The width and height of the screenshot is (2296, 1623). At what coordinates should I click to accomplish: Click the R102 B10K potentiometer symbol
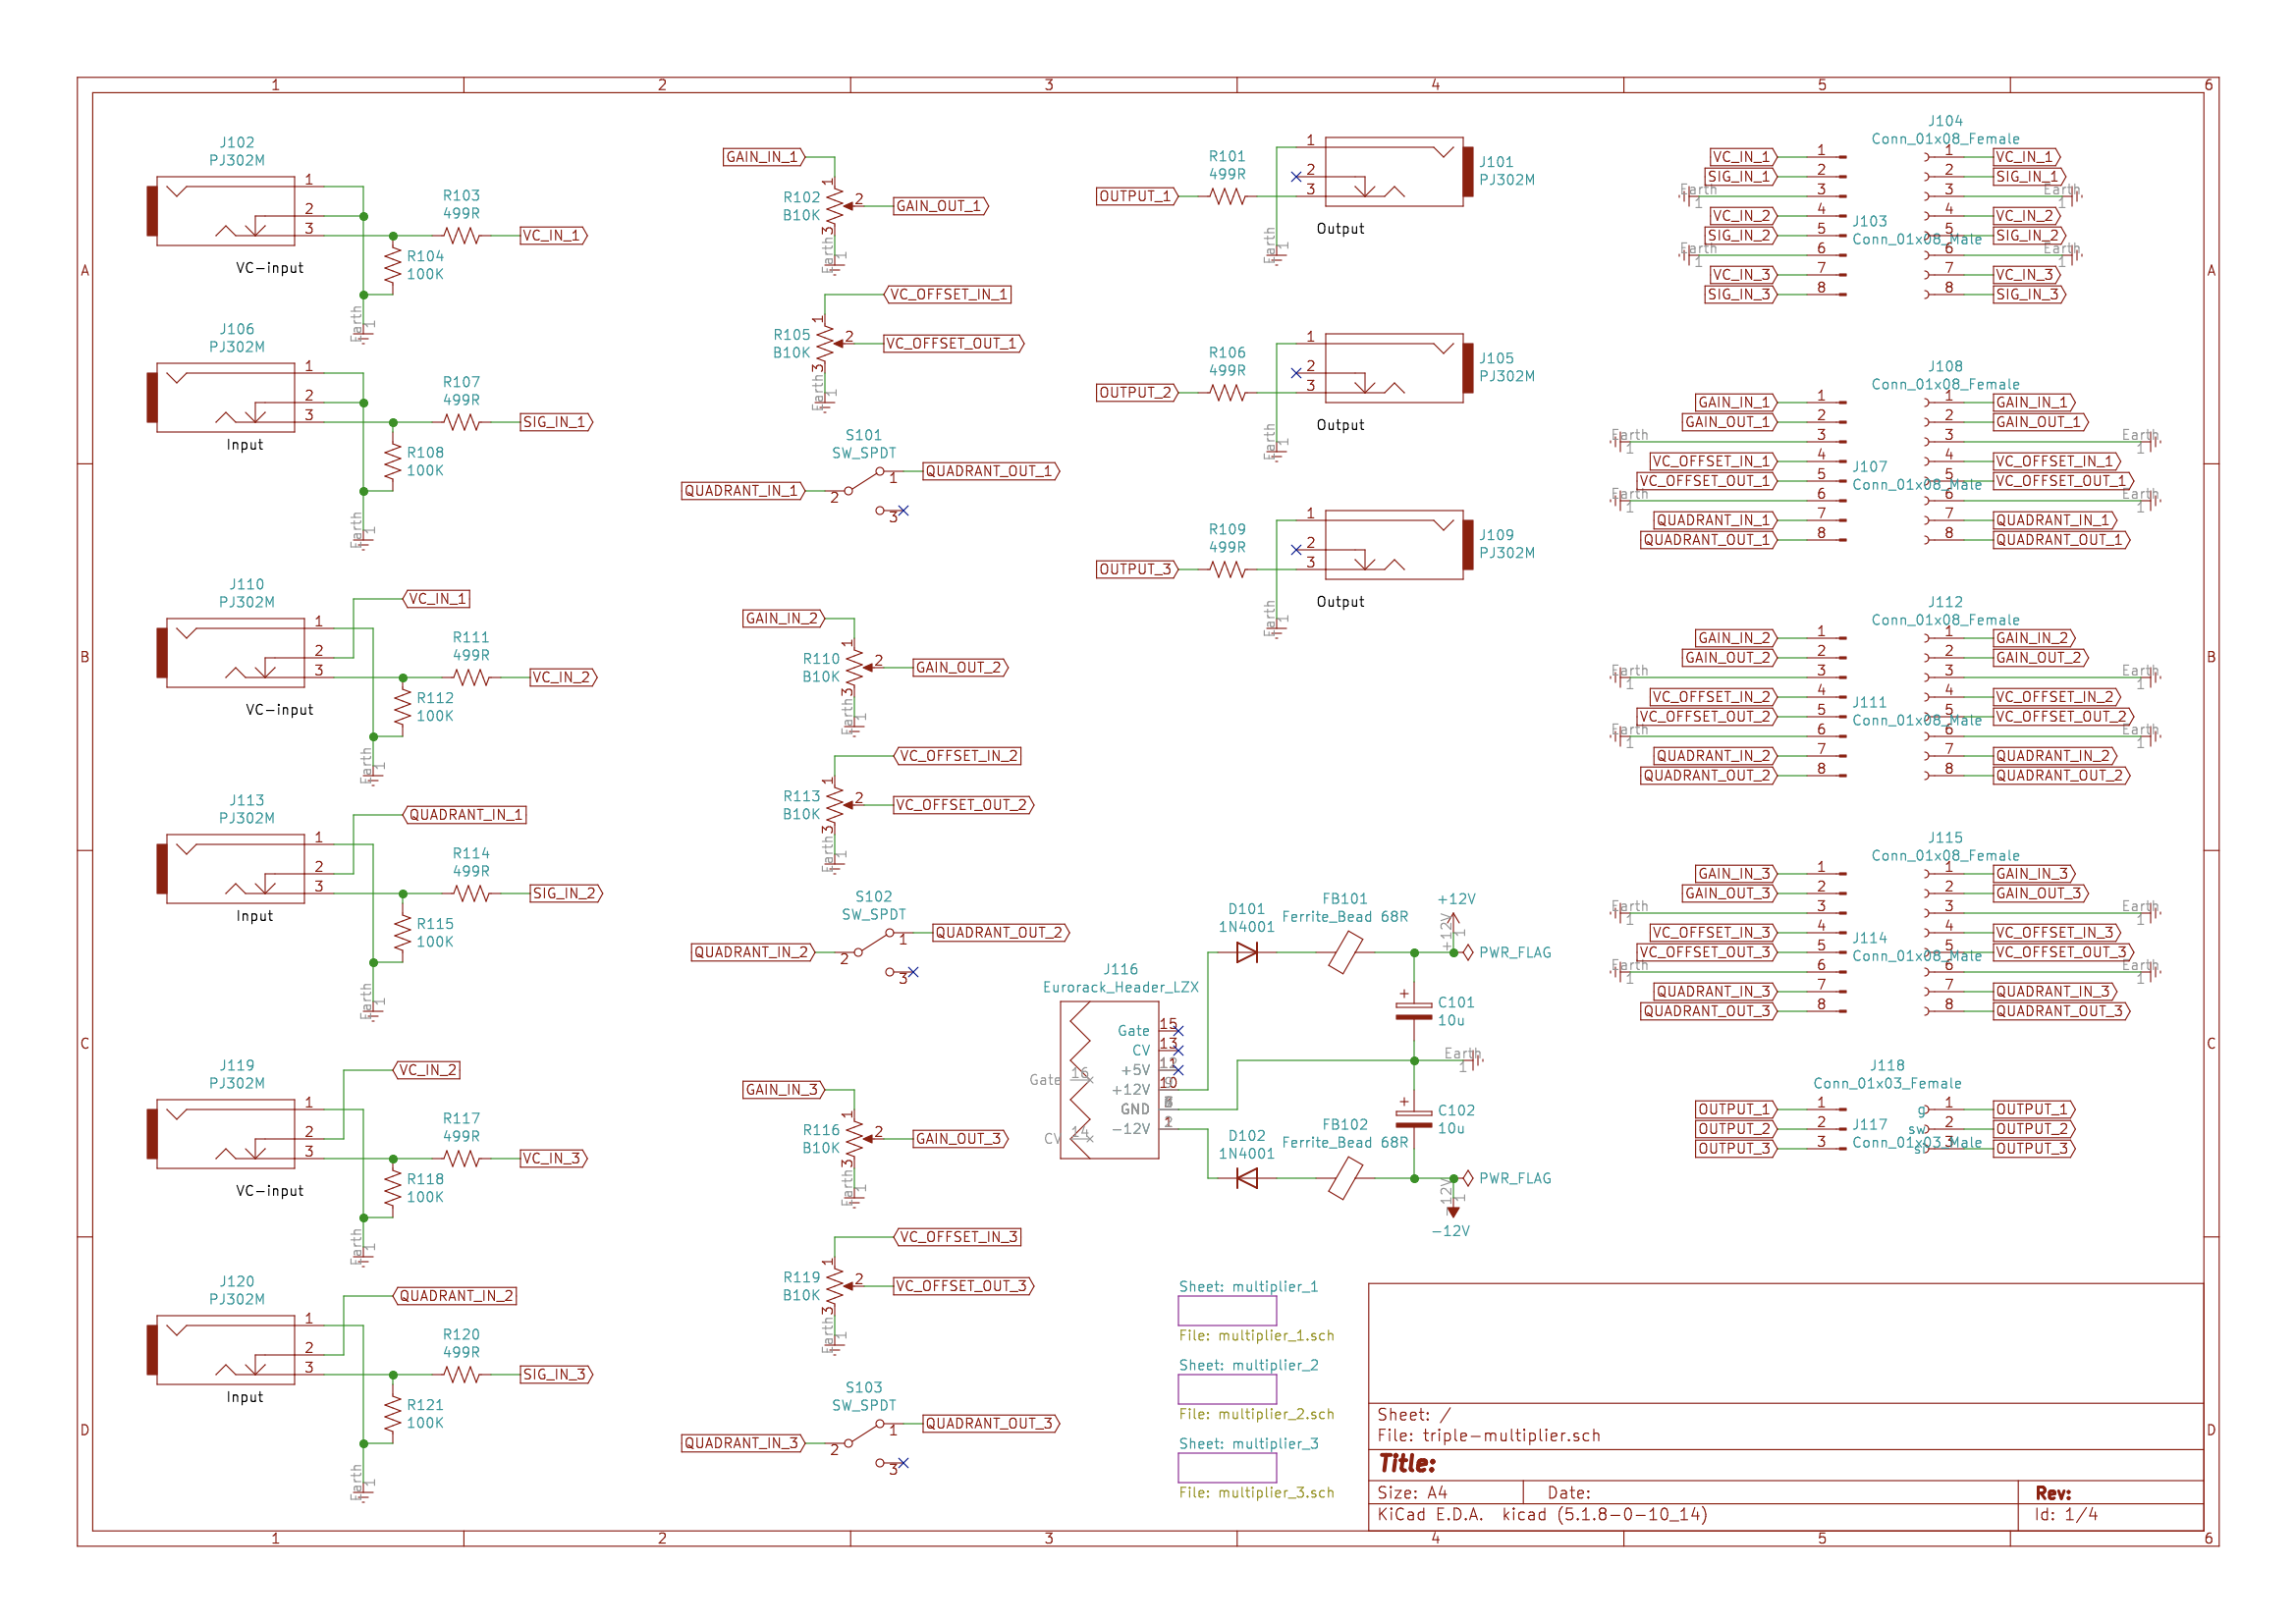coord(836,206)
